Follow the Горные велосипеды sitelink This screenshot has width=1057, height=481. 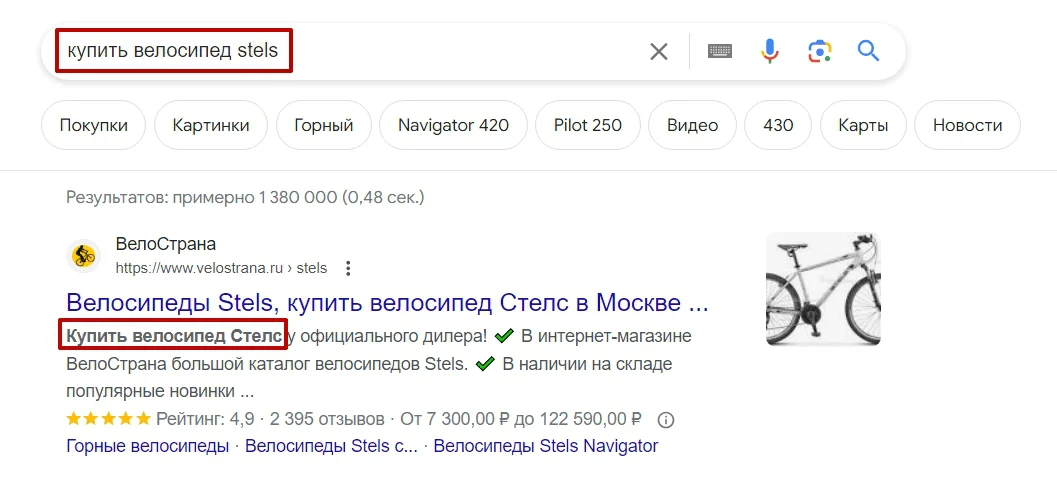pyautogui.click(x=147, y=446)
